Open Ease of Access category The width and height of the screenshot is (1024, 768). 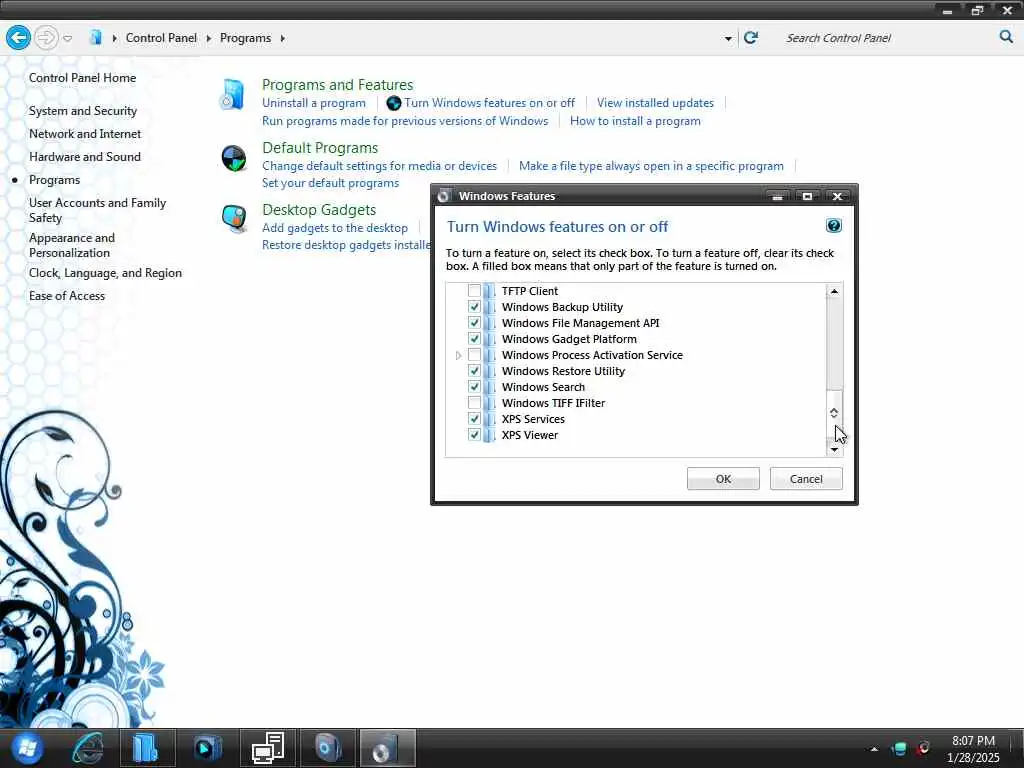(x=67, y=296)
